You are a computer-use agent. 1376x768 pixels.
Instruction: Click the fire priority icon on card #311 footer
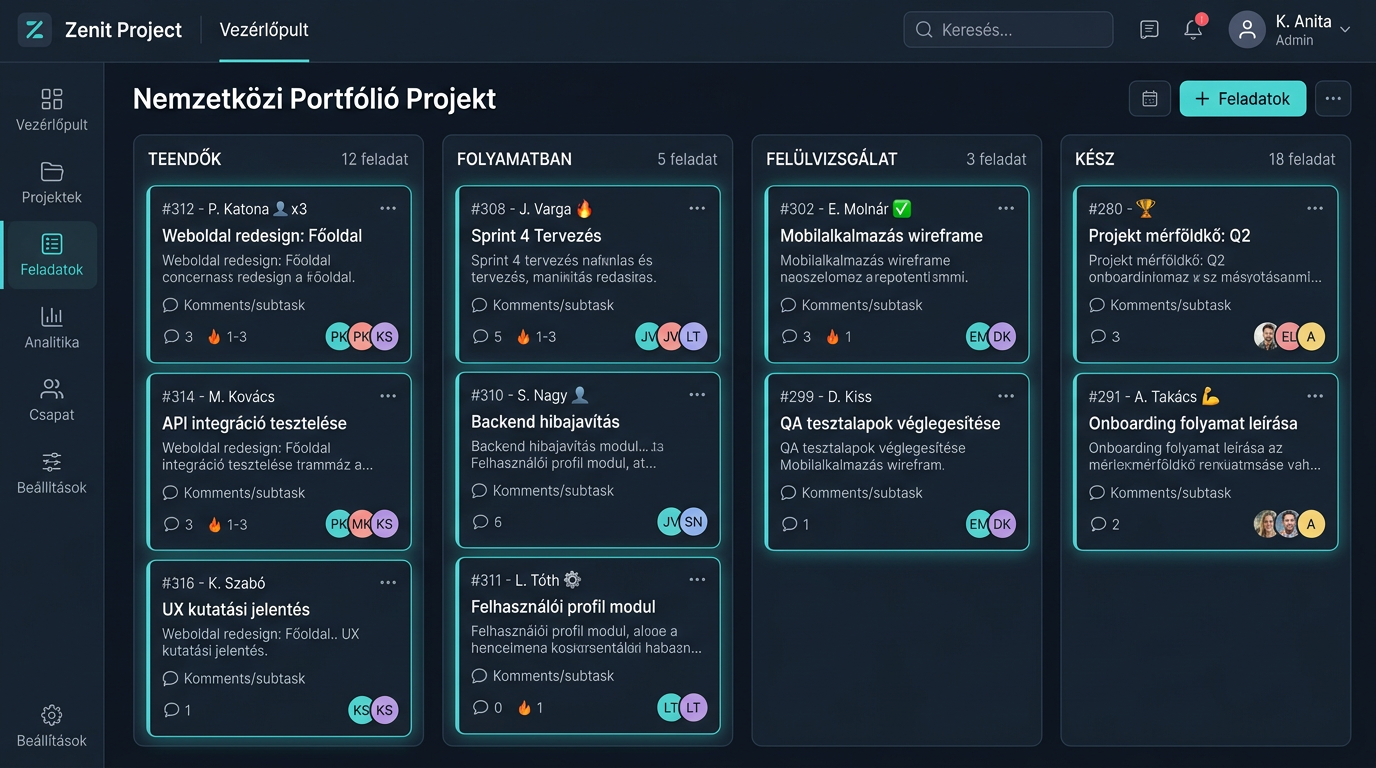524,707
